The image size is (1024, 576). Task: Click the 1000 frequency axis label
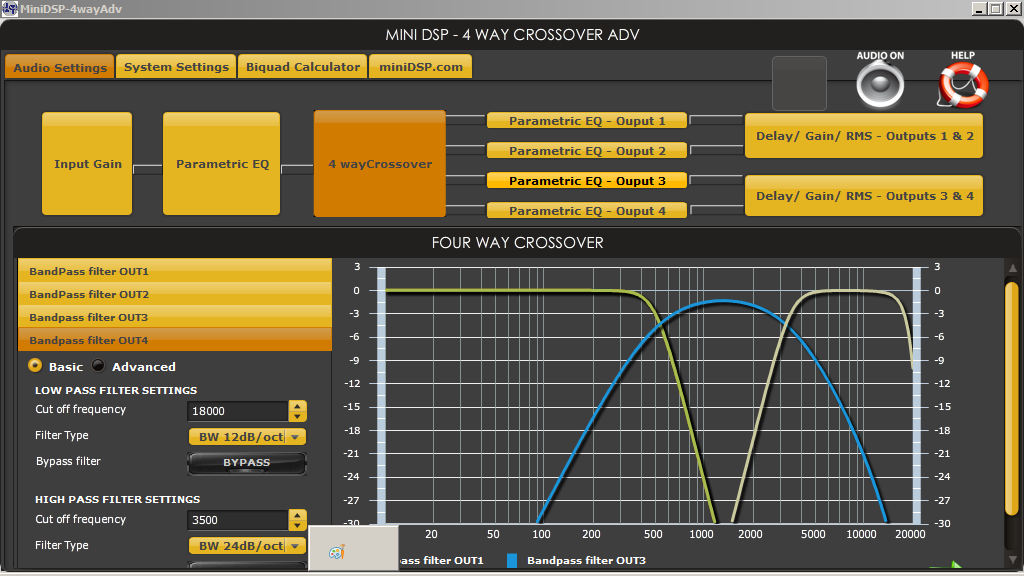click(701, 534)
